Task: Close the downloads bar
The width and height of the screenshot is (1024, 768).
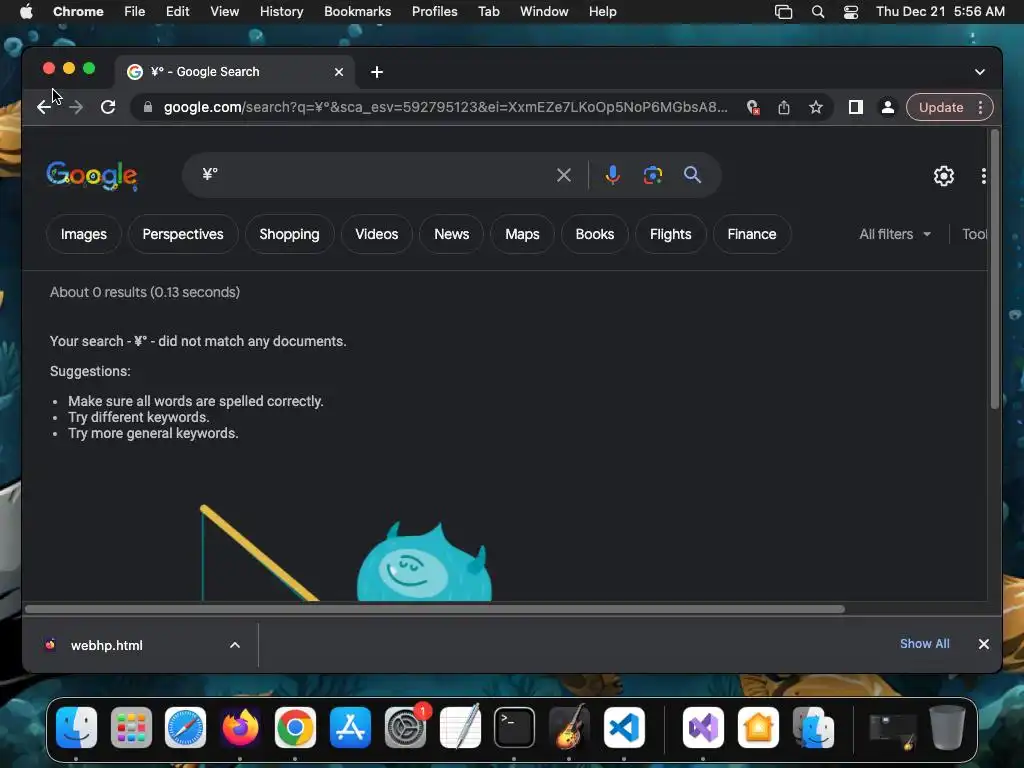Action: (x=984, y=644)
